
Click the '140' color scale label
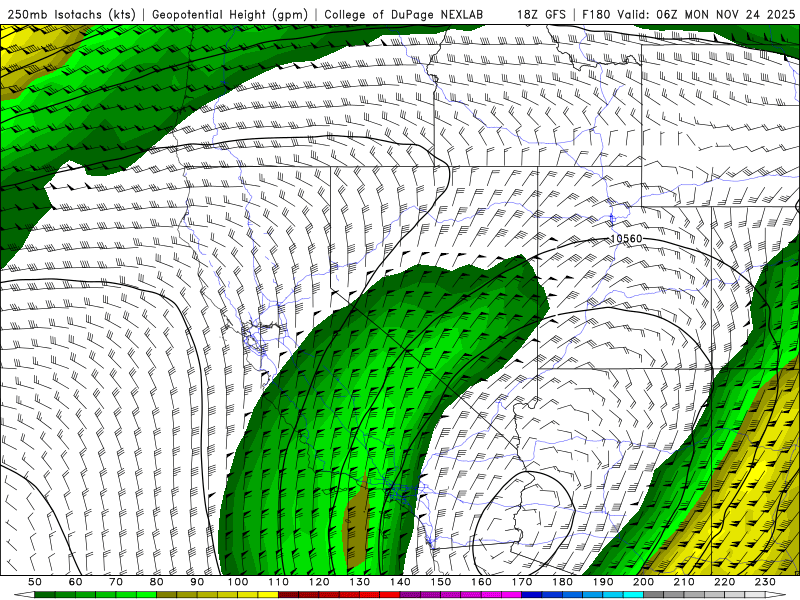click(400, 582)
